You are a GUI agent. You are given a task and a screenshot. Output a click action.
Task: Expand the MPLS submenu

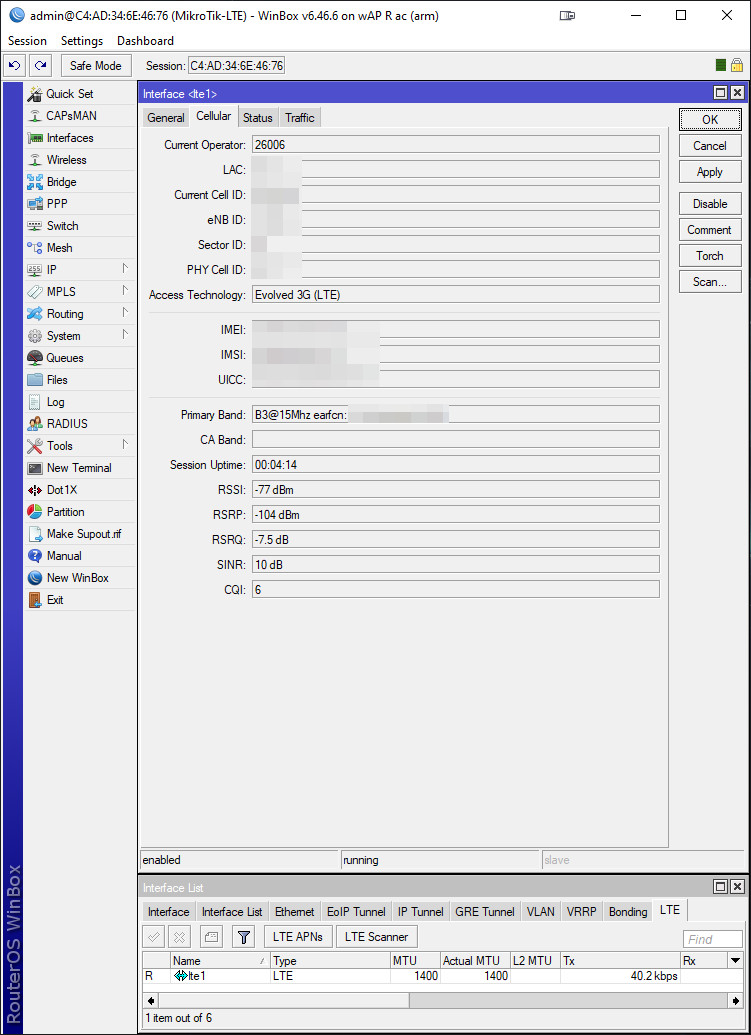click(125, 290)
